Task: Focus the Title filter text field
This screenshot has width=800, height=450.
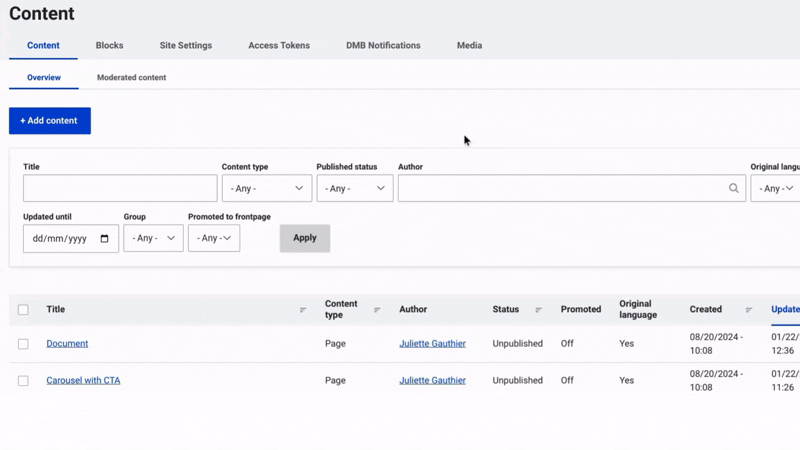Action: [120, 188]
